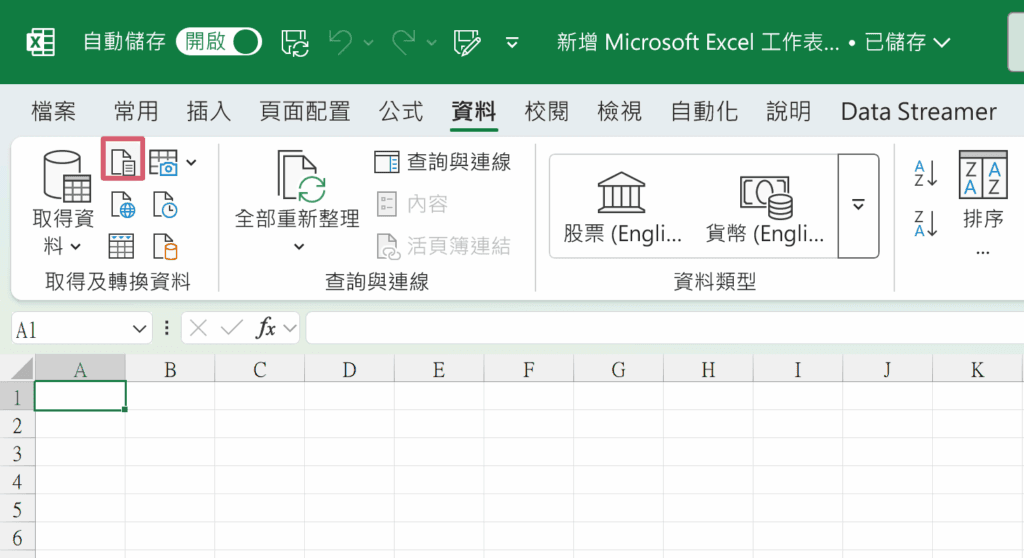Click the 查詢與連線 button
Image resolution: width=1024 pixels, height=558 pixels.
(x=443, y=162)
